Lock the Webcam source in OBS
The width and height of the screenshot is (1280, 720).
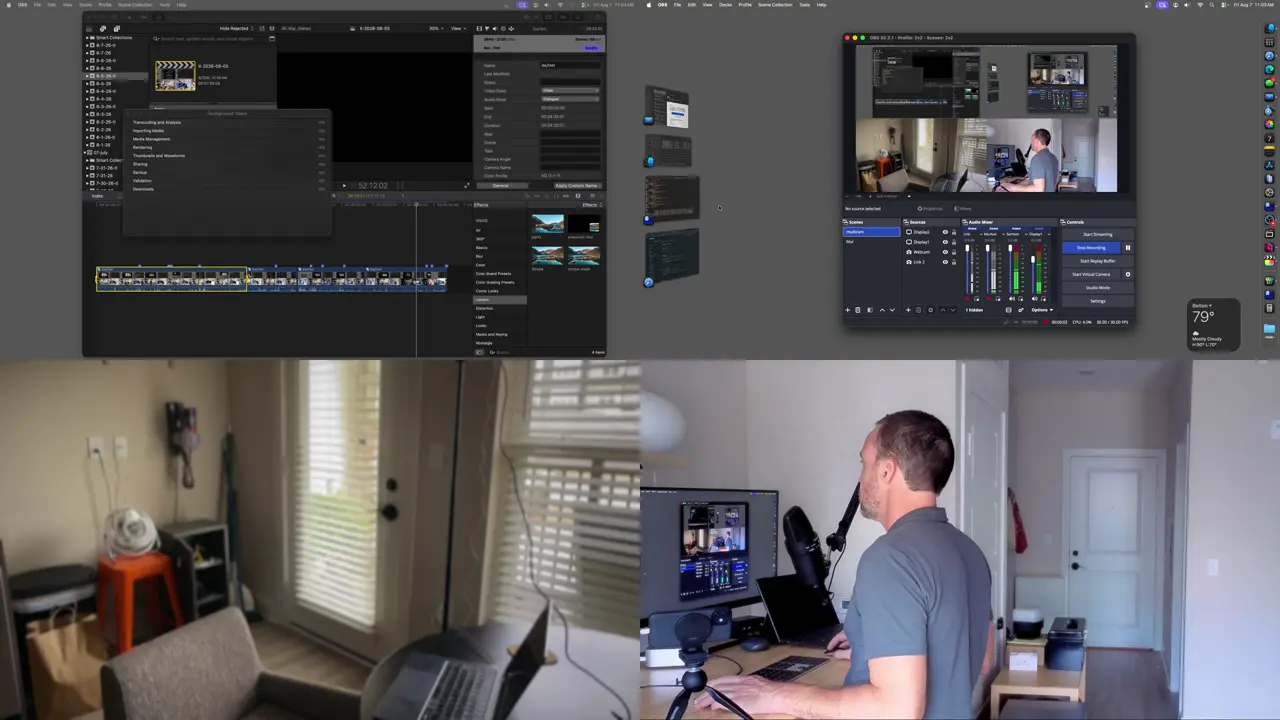(954, 252)
